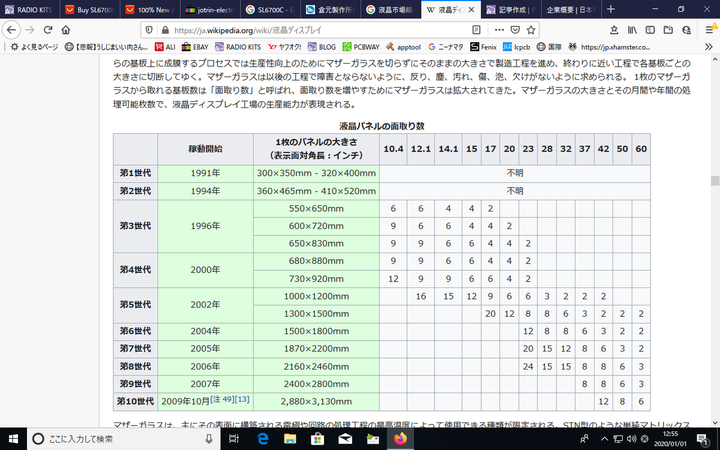720x450 pixels.
Task: Switch to the 液晶市場 tab
Action: tap(390, 10)
